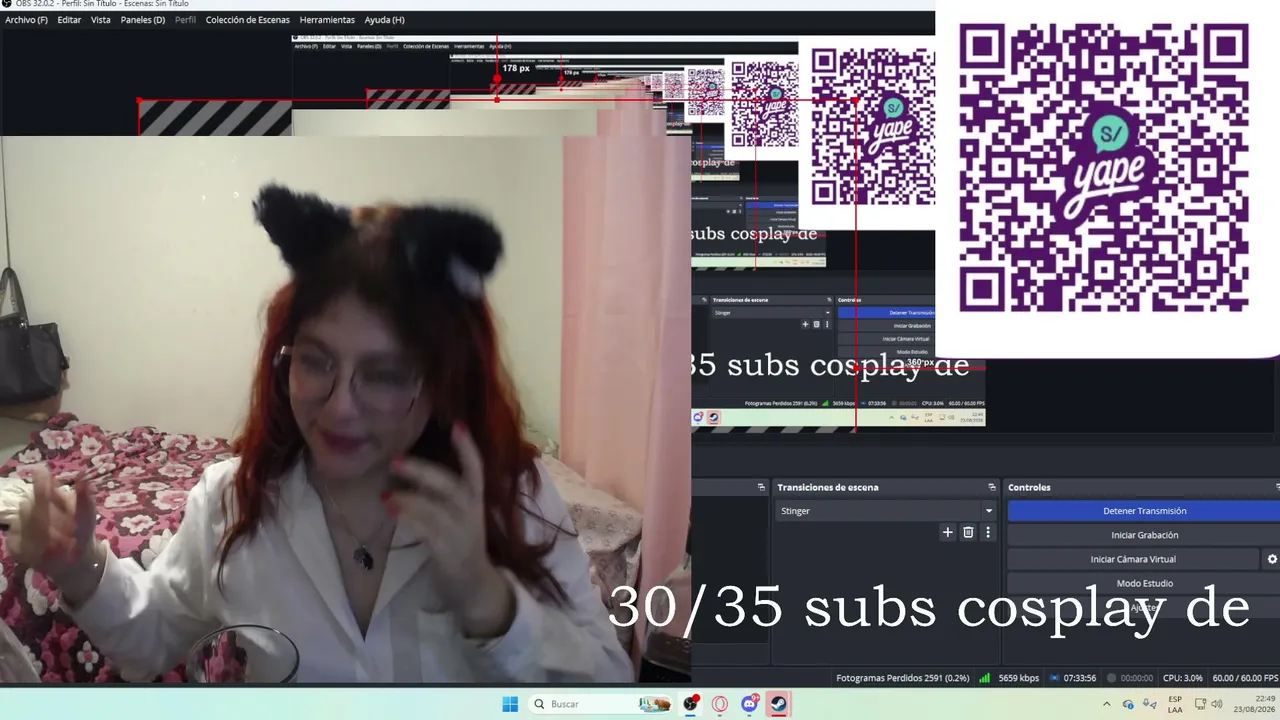The width and height of the screenshot is (1280, 720).
Task: Open the Vista menu
Action: [101, 20]
